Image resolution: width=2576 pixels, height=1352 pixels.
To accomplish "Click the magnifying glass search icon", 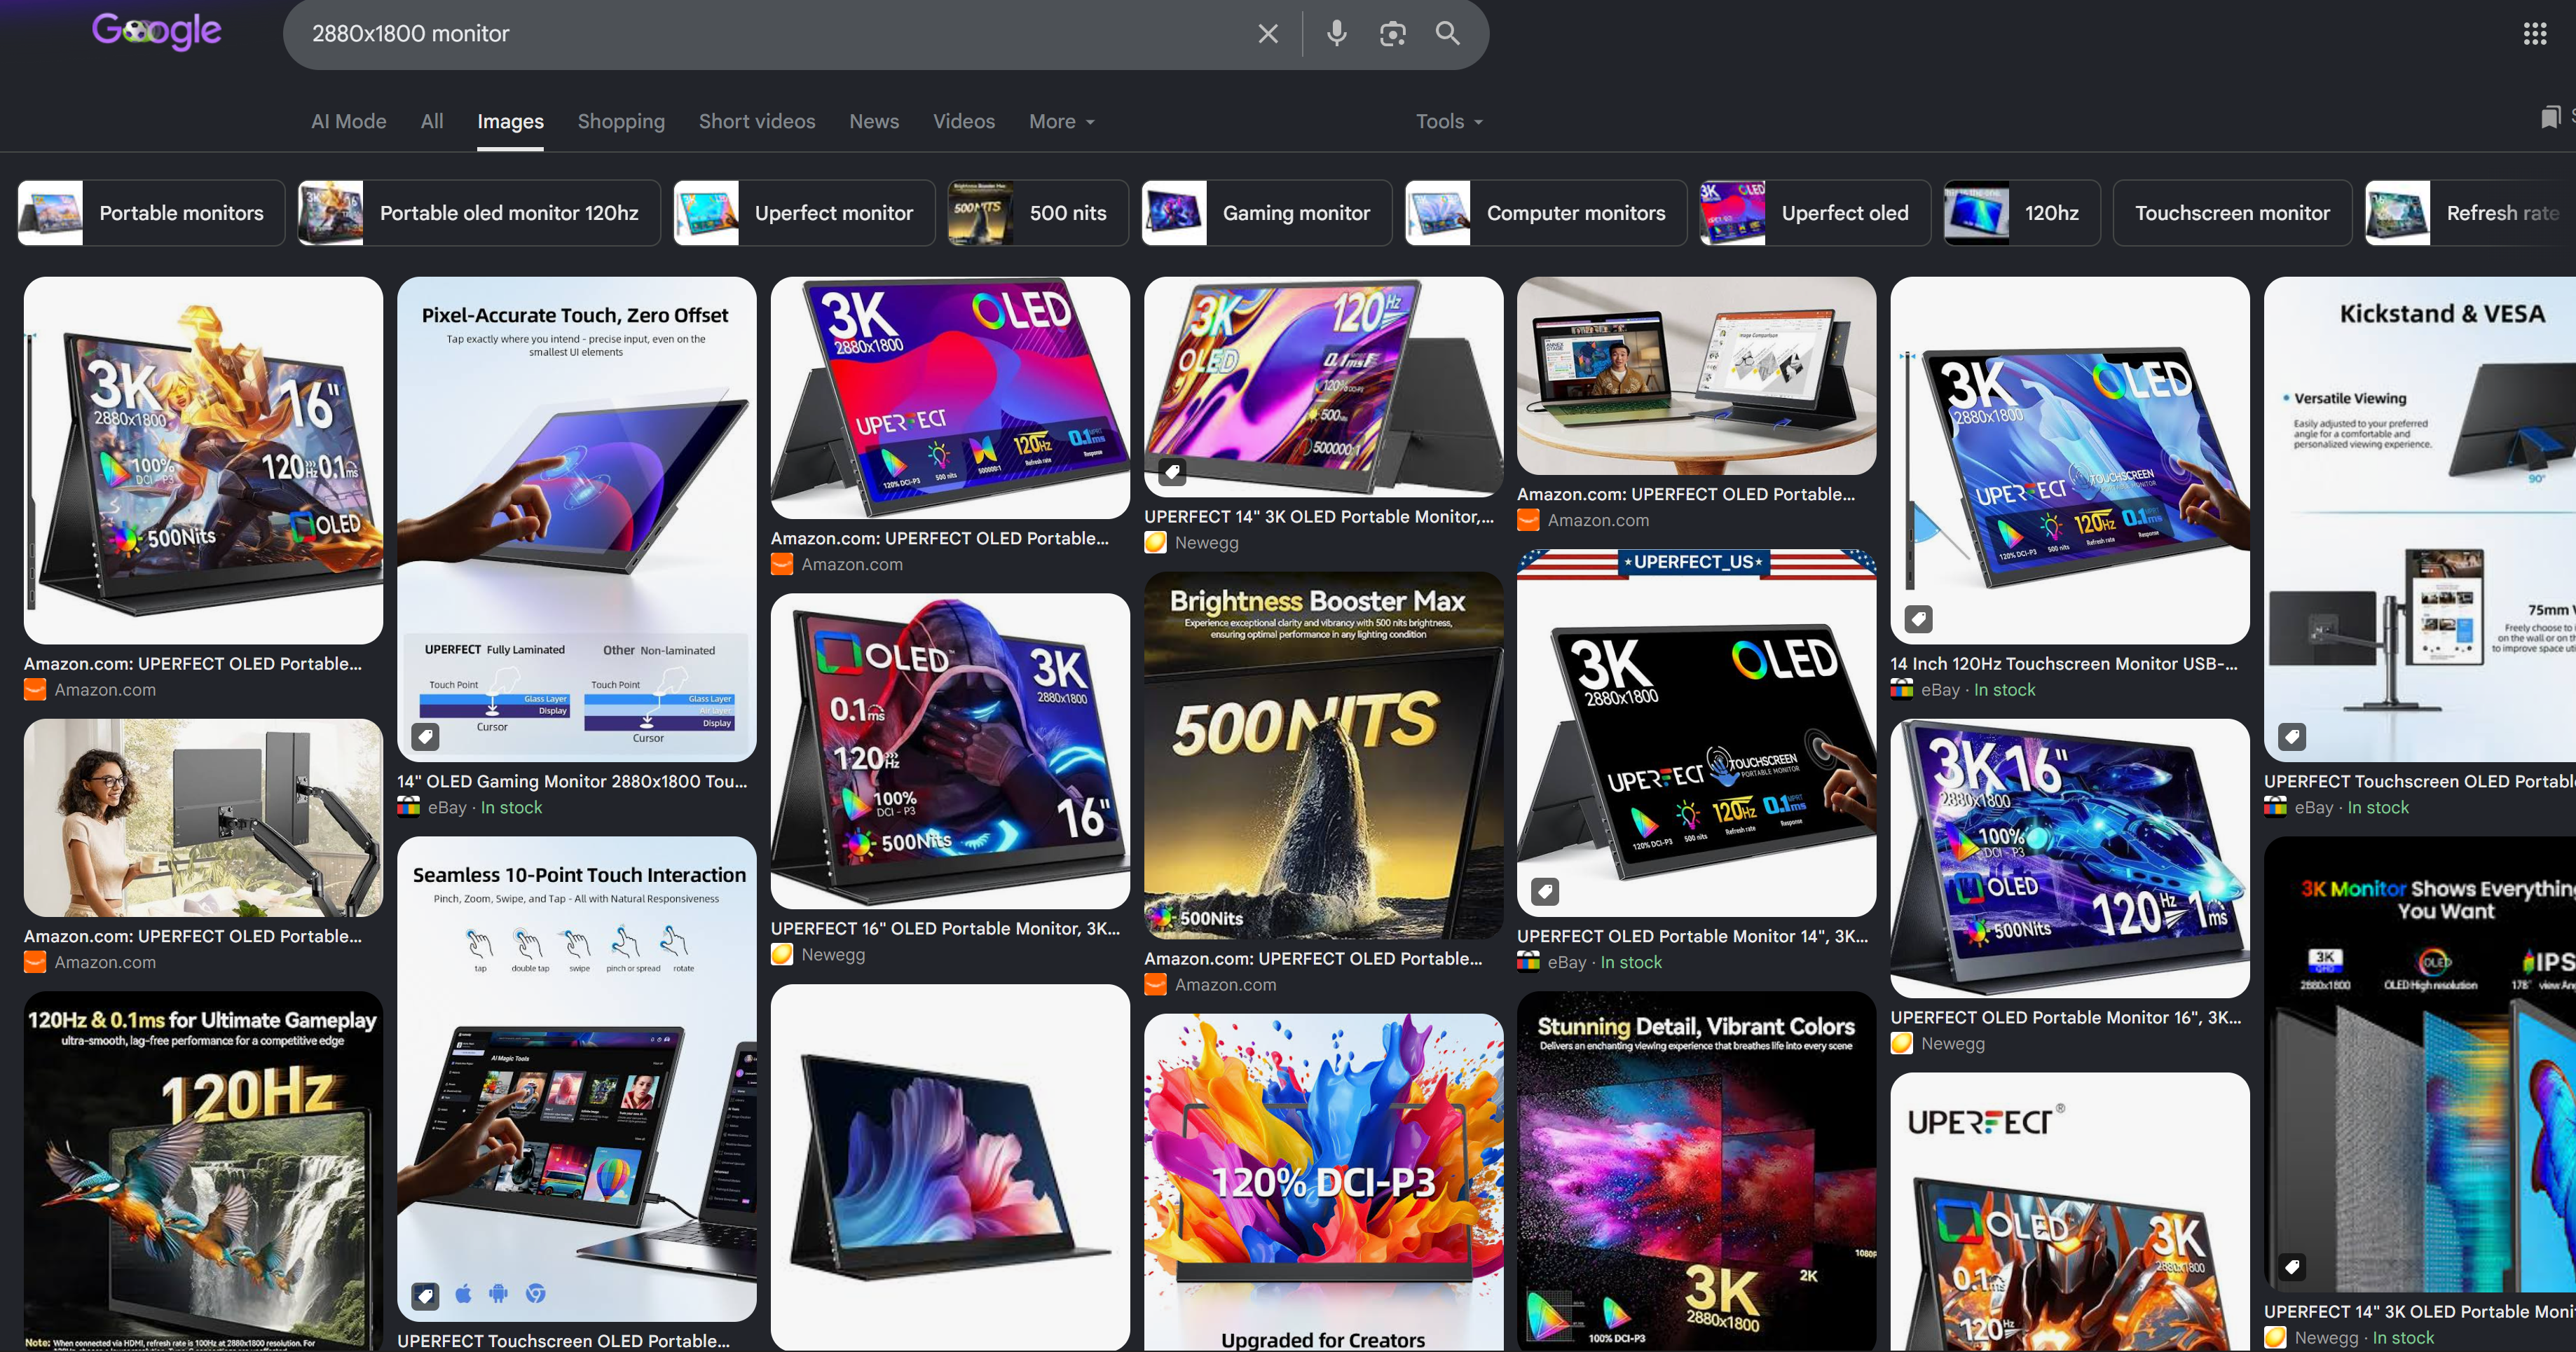I will tap(1447, 34).
